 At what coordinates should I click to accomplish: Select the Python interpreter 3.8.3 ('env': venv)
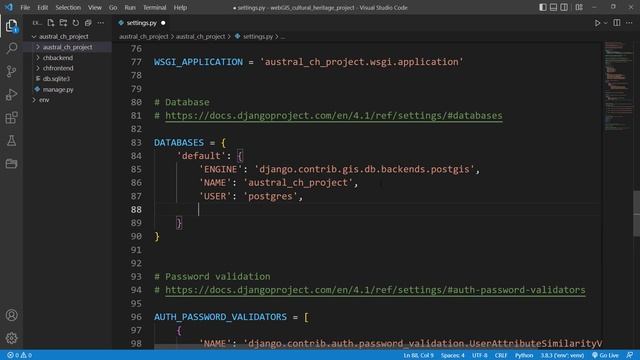(x=562, y=355)
